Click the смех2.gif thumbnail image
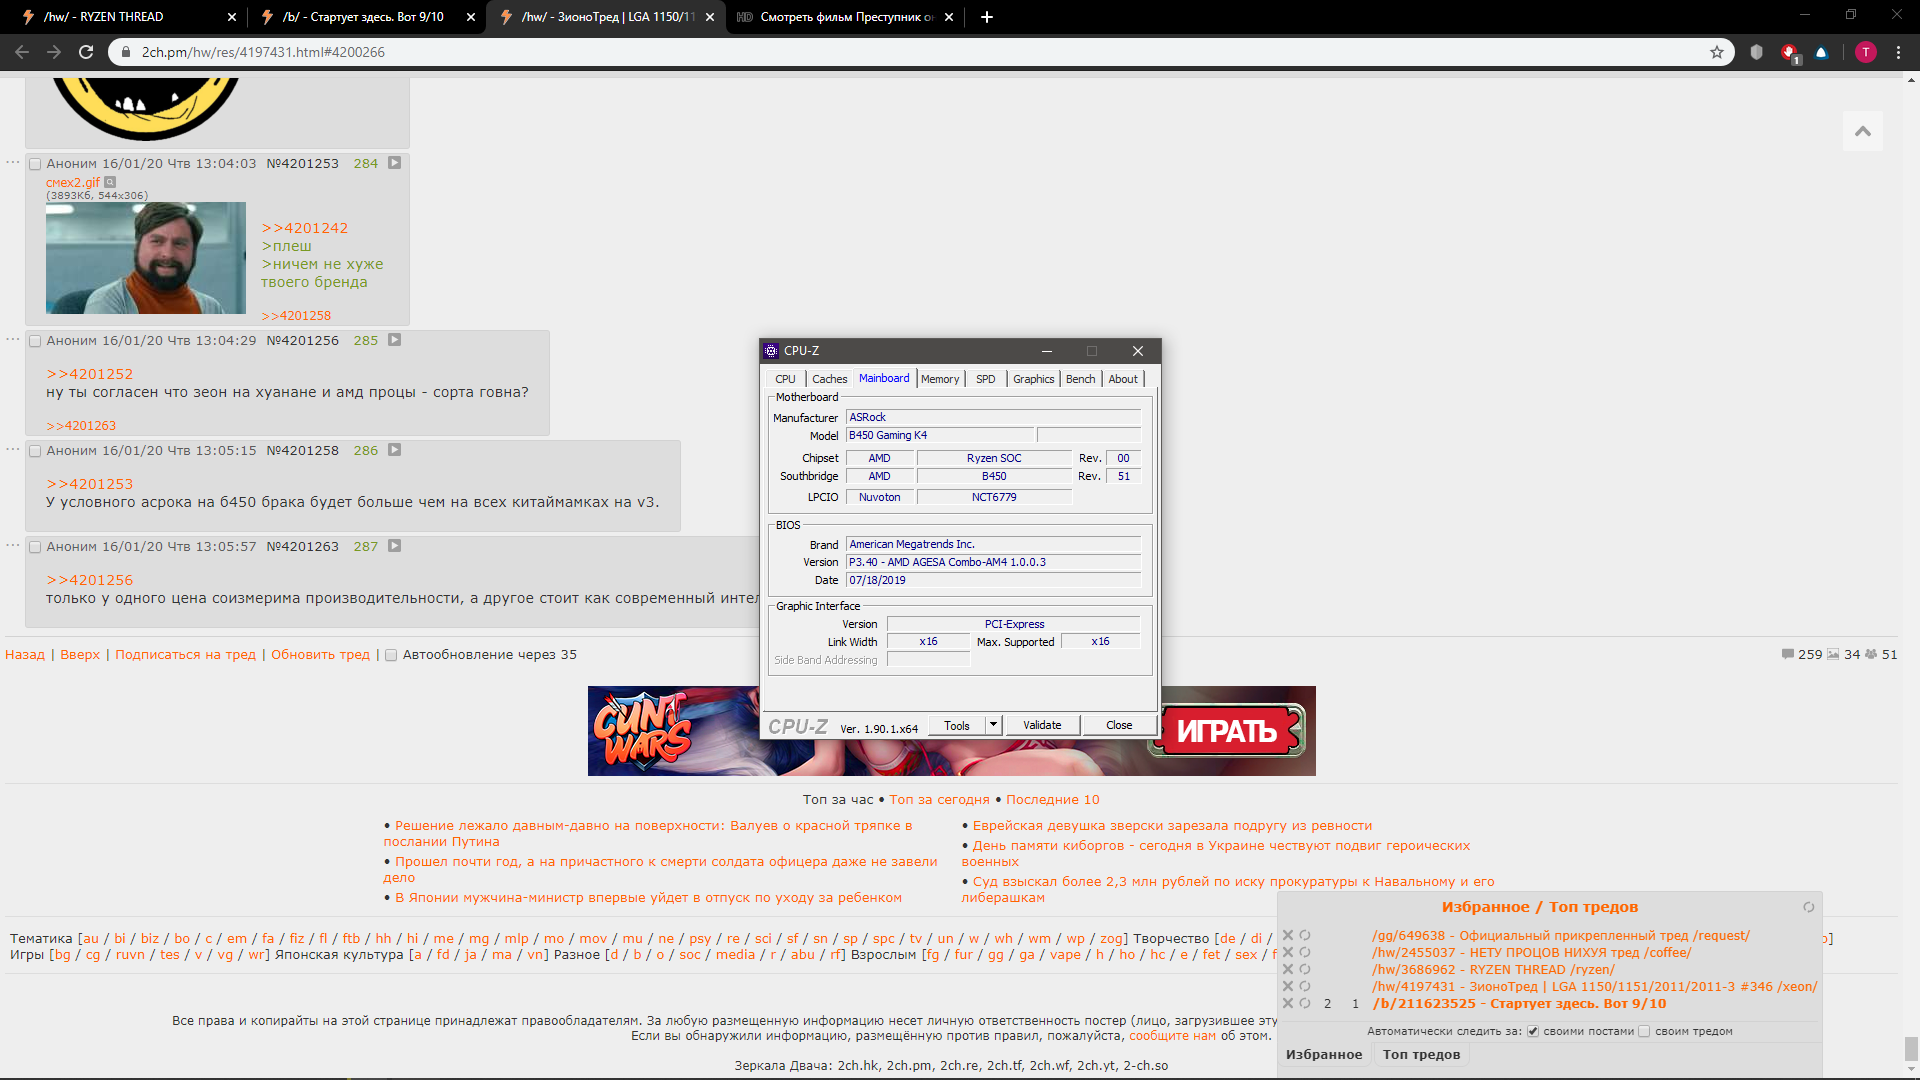Image resolution: width=1920 pixels, height=1080 pixels. (146, 258)
